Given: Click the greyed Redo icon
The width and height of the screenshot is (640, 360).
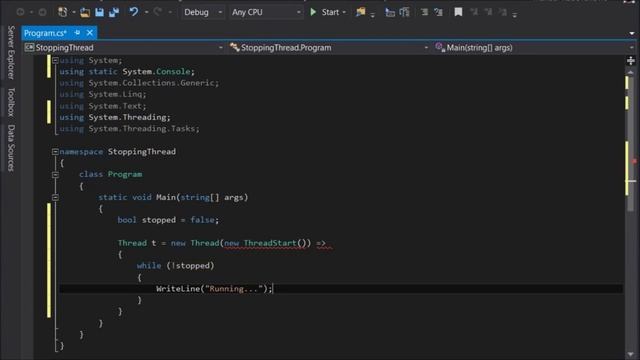Looking at the screenshot, I should tap(158, 12).
